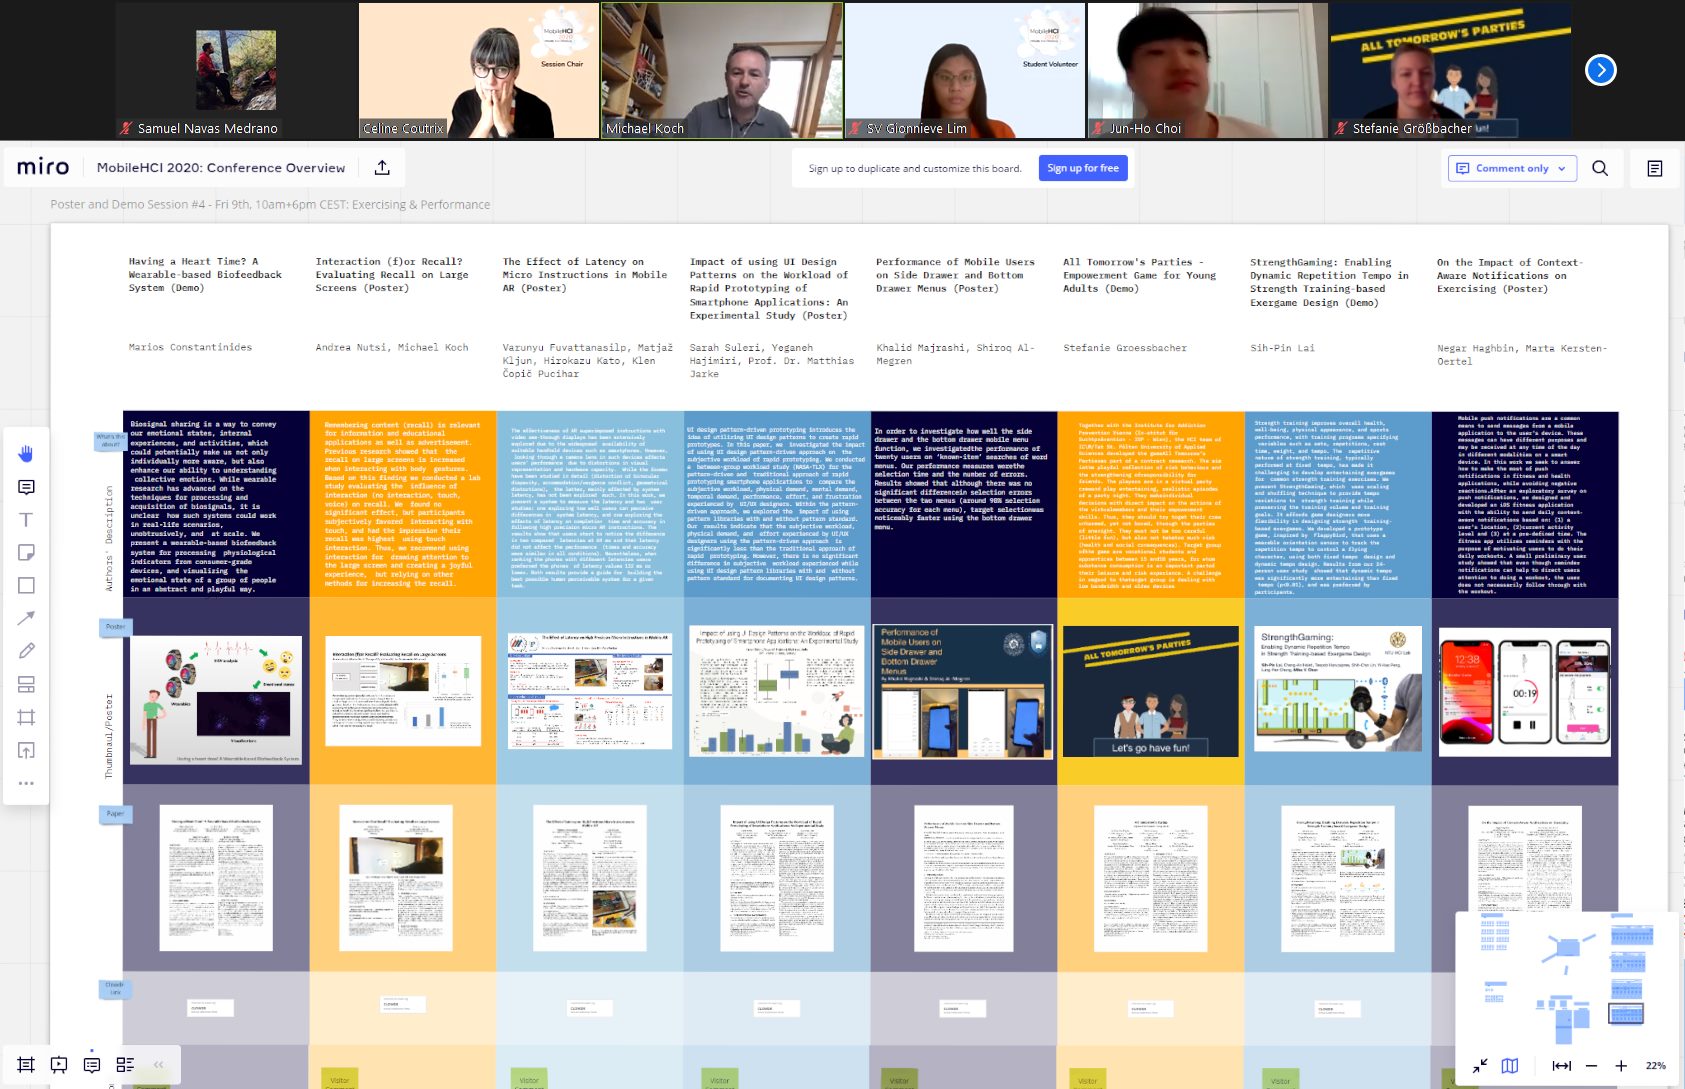This screenshot has height=1089, width=1685.
Task: Select the Pen drawing tool
Action: tap(26, 651)
